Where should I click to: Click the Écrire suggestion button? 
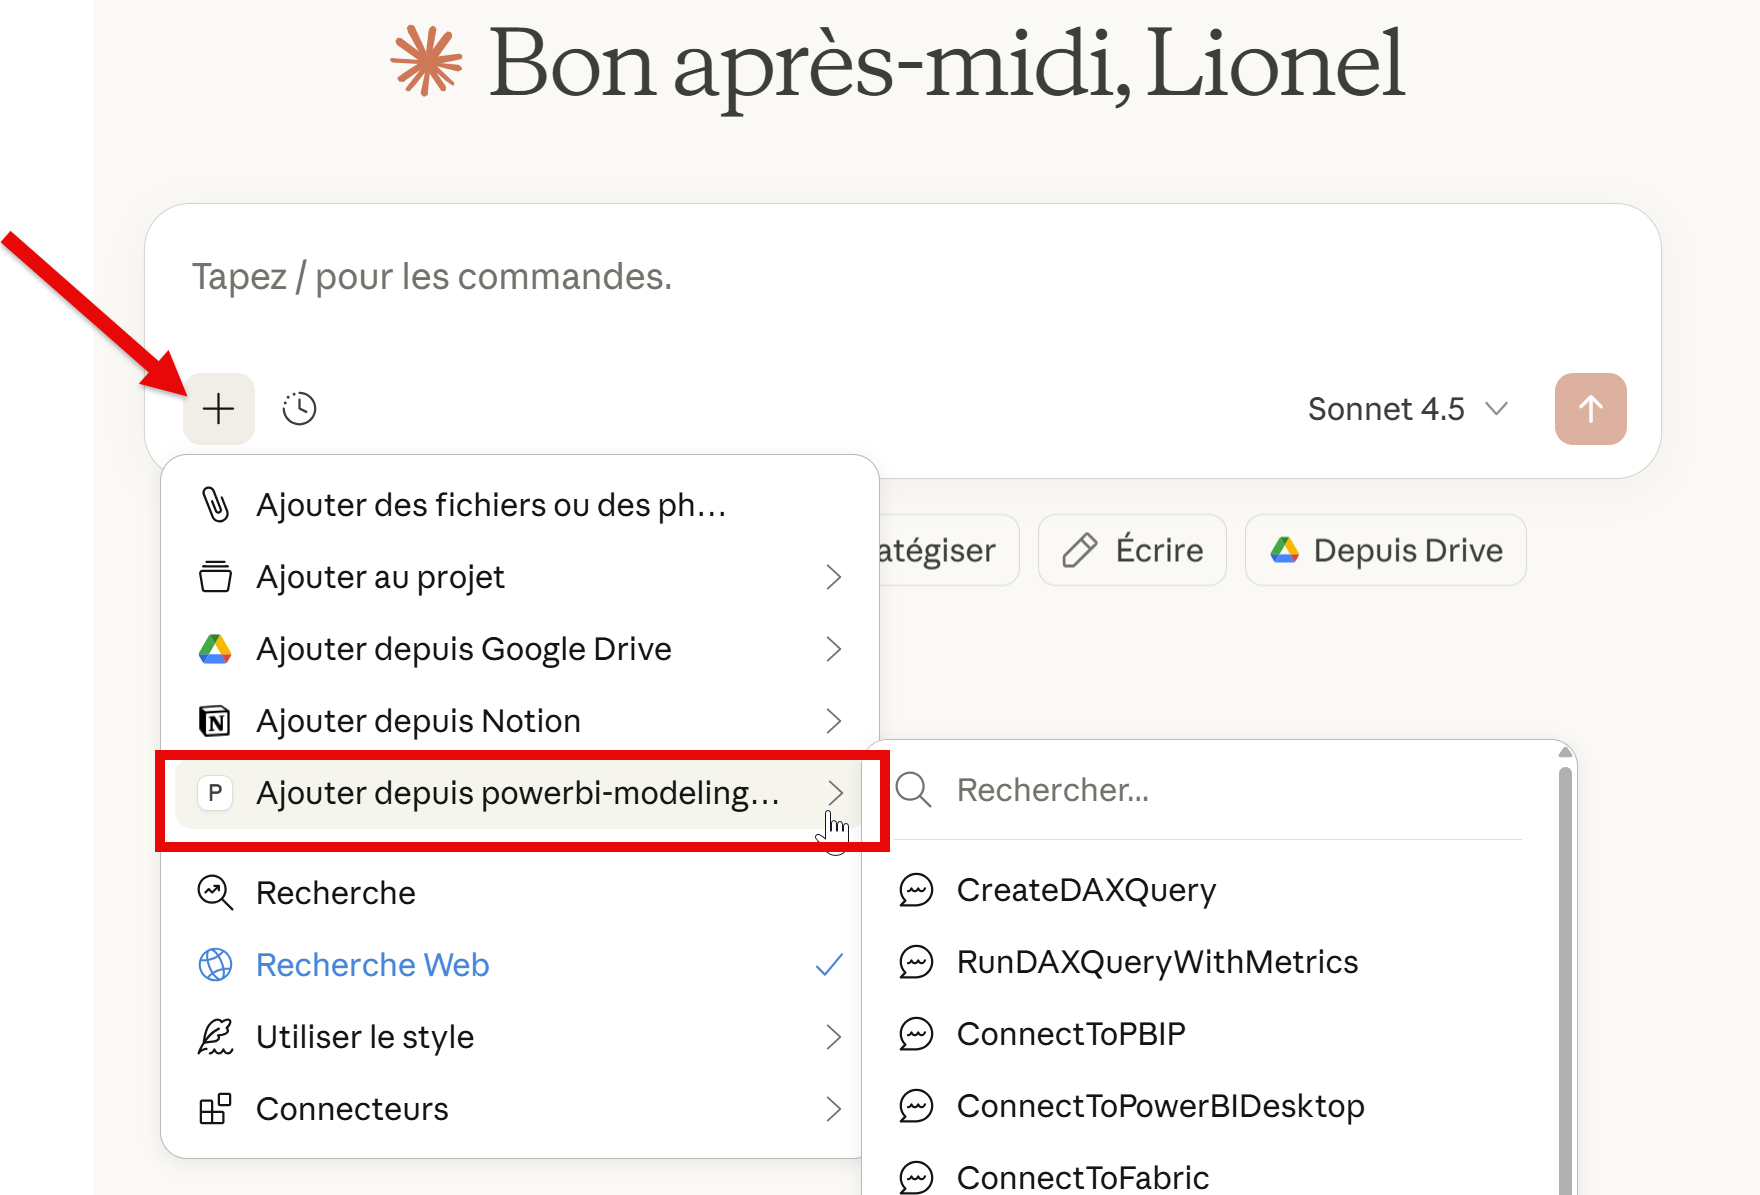pyautogui.click(x=1132, y=550)
